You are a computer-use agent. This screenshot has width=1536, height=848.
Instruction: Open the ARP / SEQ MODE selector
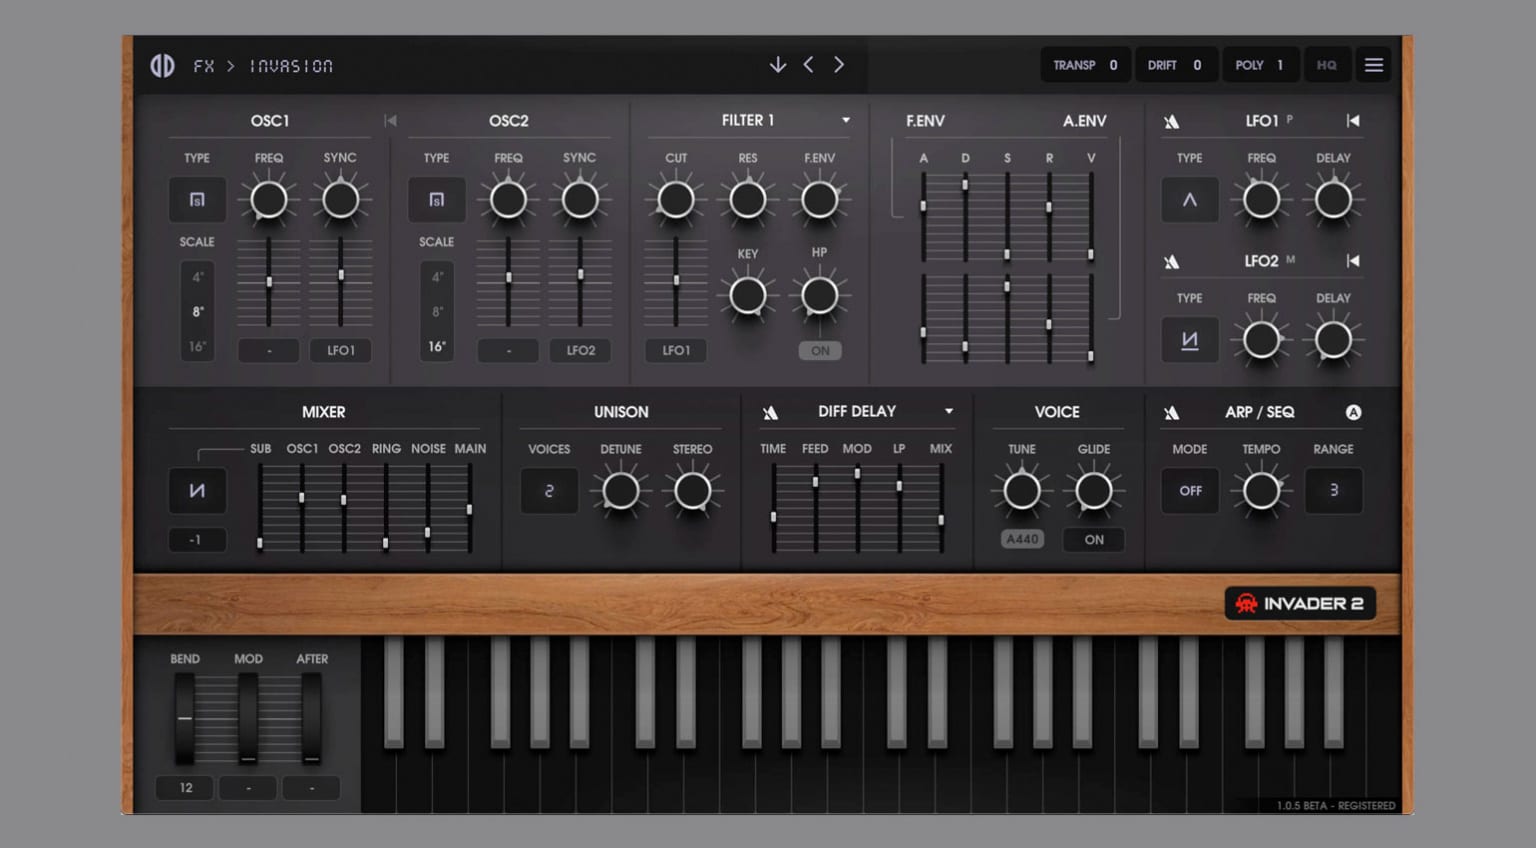point(1190,491)
